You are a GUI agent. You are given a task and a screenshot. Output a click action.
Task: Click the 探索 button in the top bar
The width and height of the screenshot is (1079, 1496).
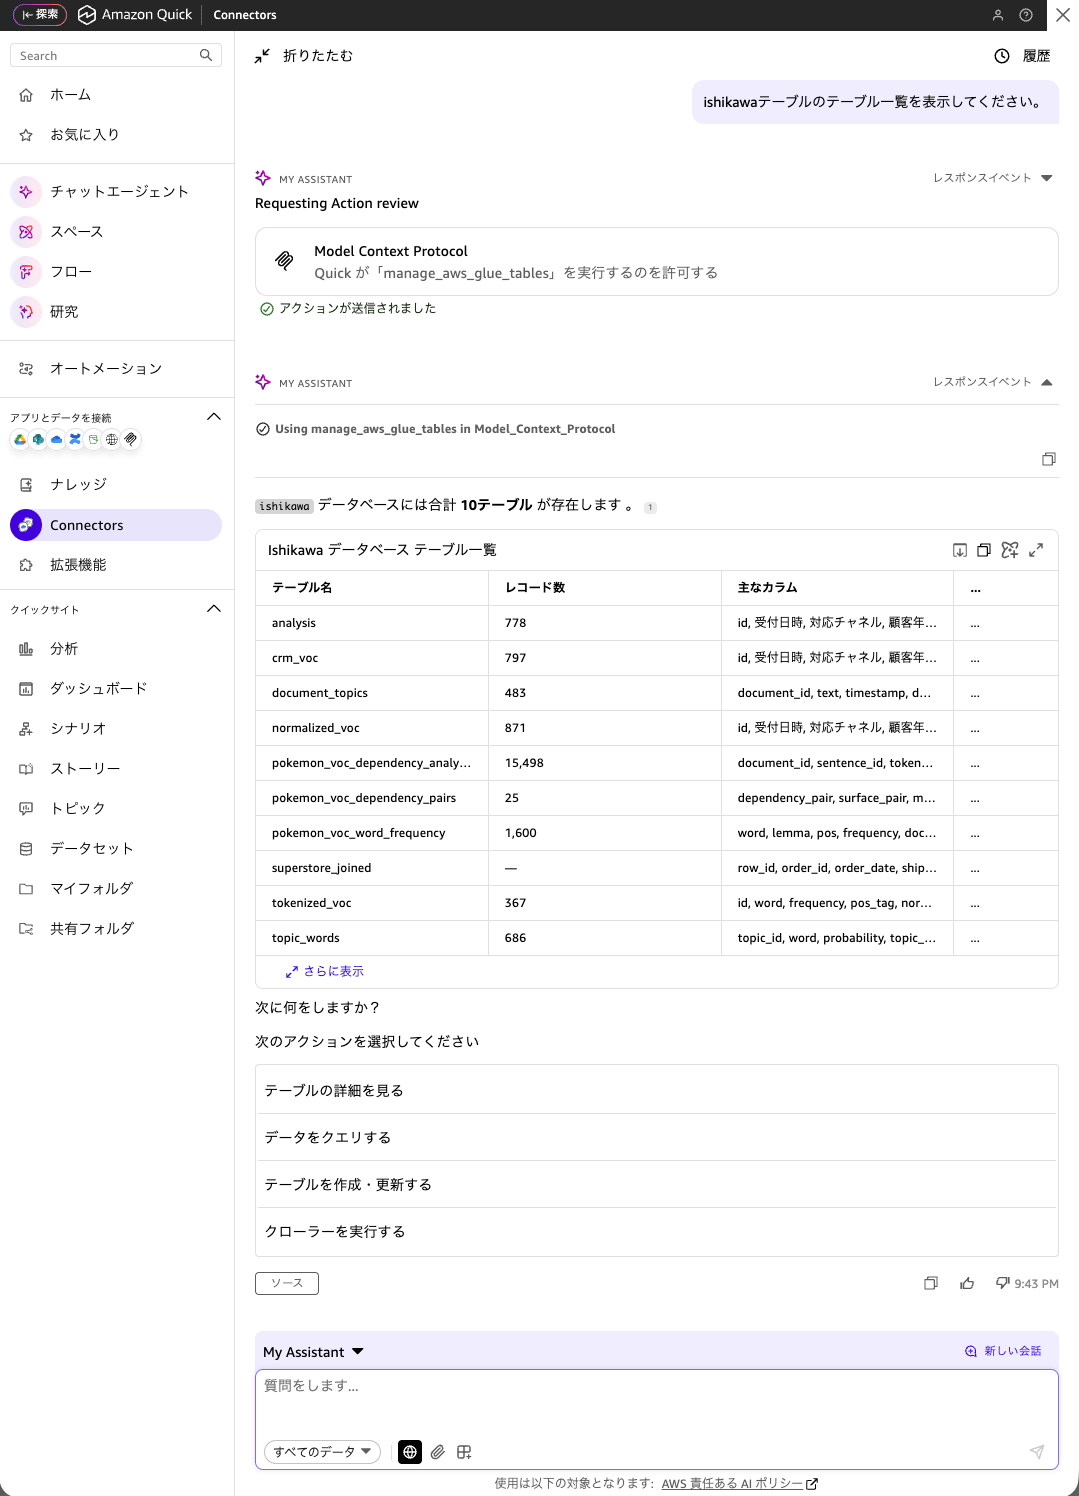pyautogui.click(x=40, y=15)
